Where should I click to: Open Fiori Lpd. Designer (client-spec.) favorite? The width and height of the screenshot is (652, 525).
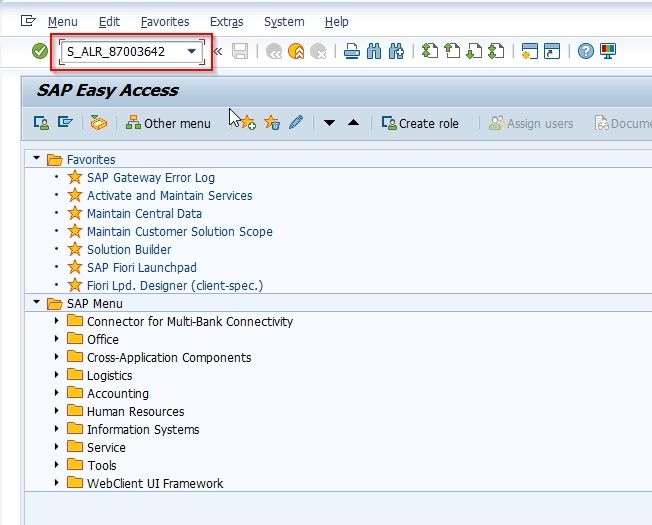click(x=175, y=286)
